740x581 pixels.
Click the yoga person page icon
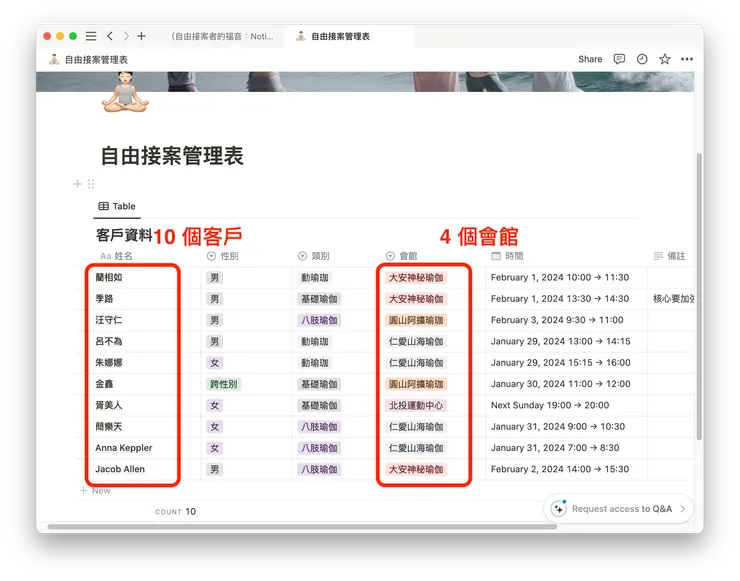click(x=125, y=93)
